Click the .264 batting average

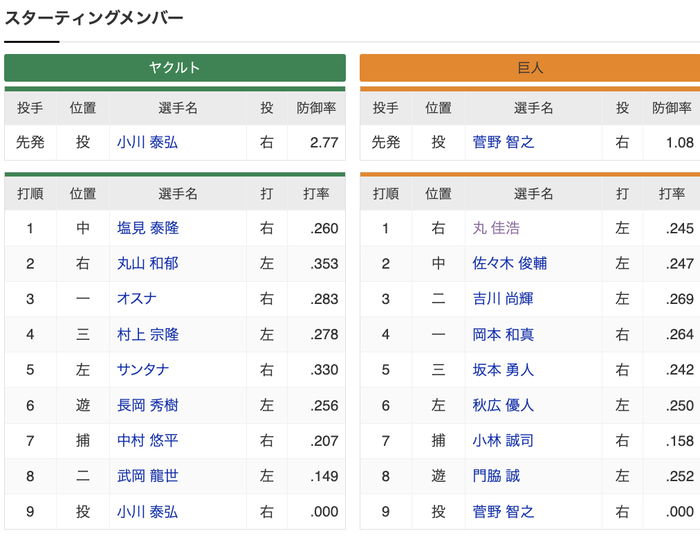pyautogui.click(x=679, y=335)
